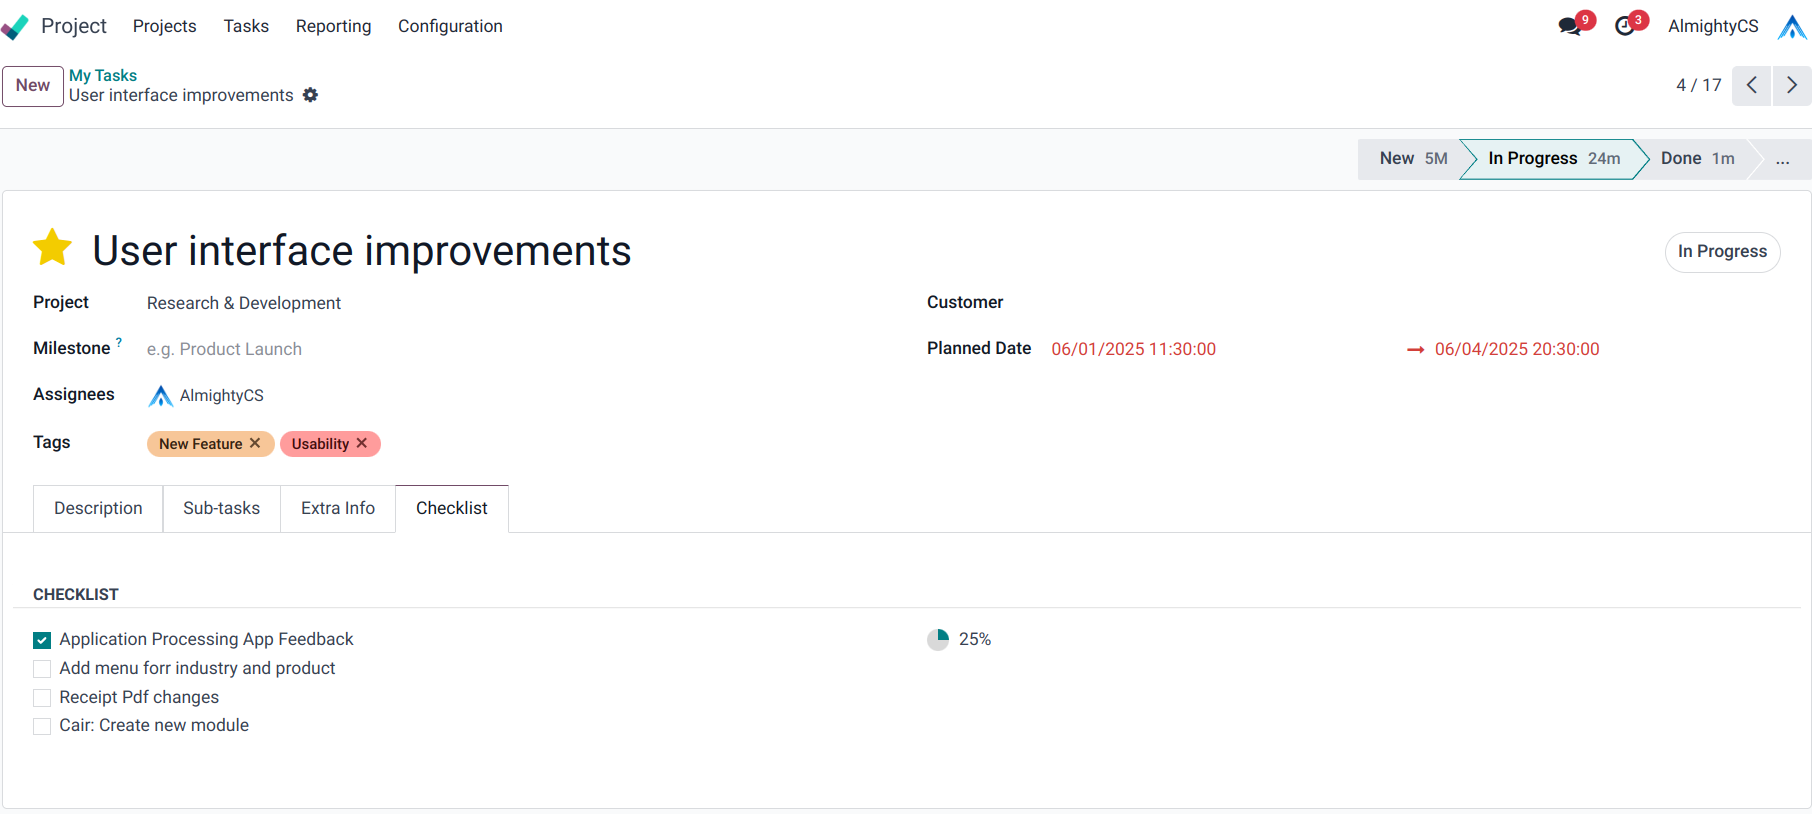Expand more stages ellipsis in status bar
This screenshot has height=814, width=1812.
point(1782,159)
